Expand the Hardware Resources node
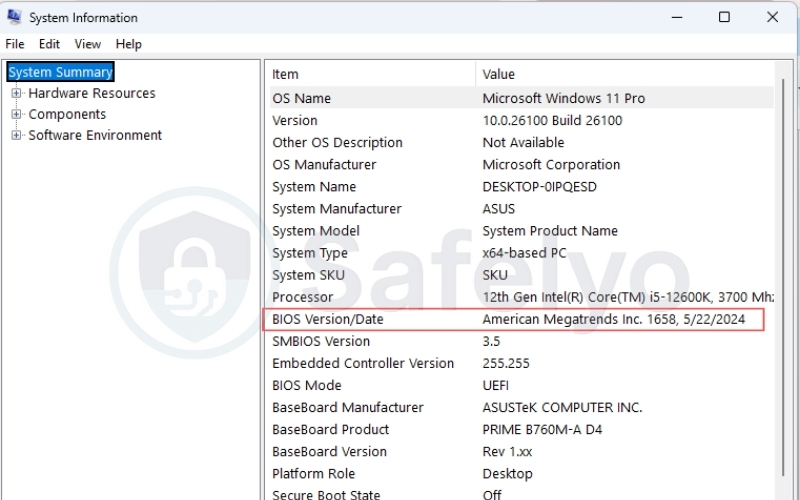Image resolution: width=800 pixels, height=500 pixels. point(16,93)
